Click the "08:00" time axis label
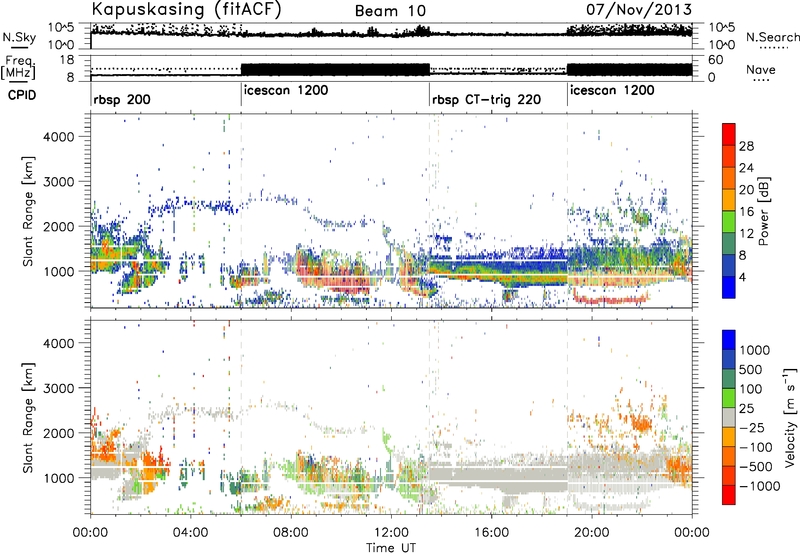 coord(291,532)
